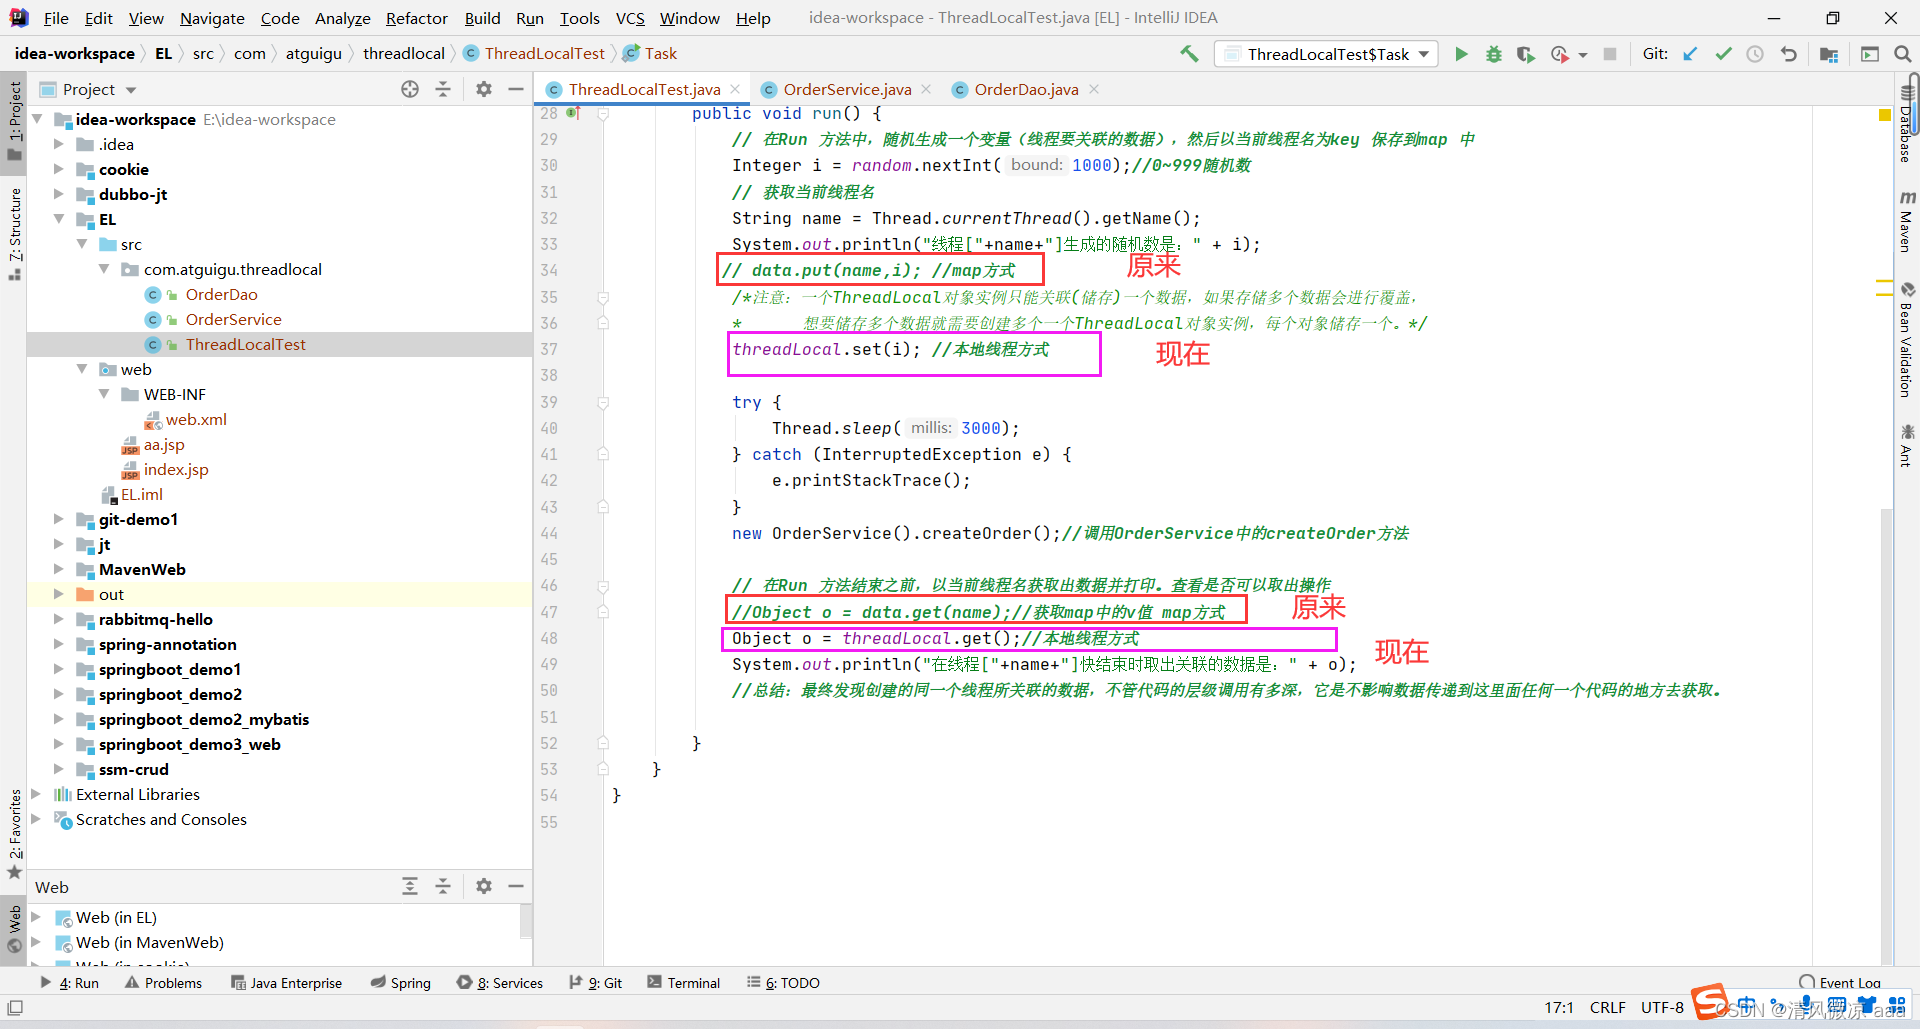The image size is (1920, 1029).
Task: Open the Problems tool window
Action: (x=163, y=983)
